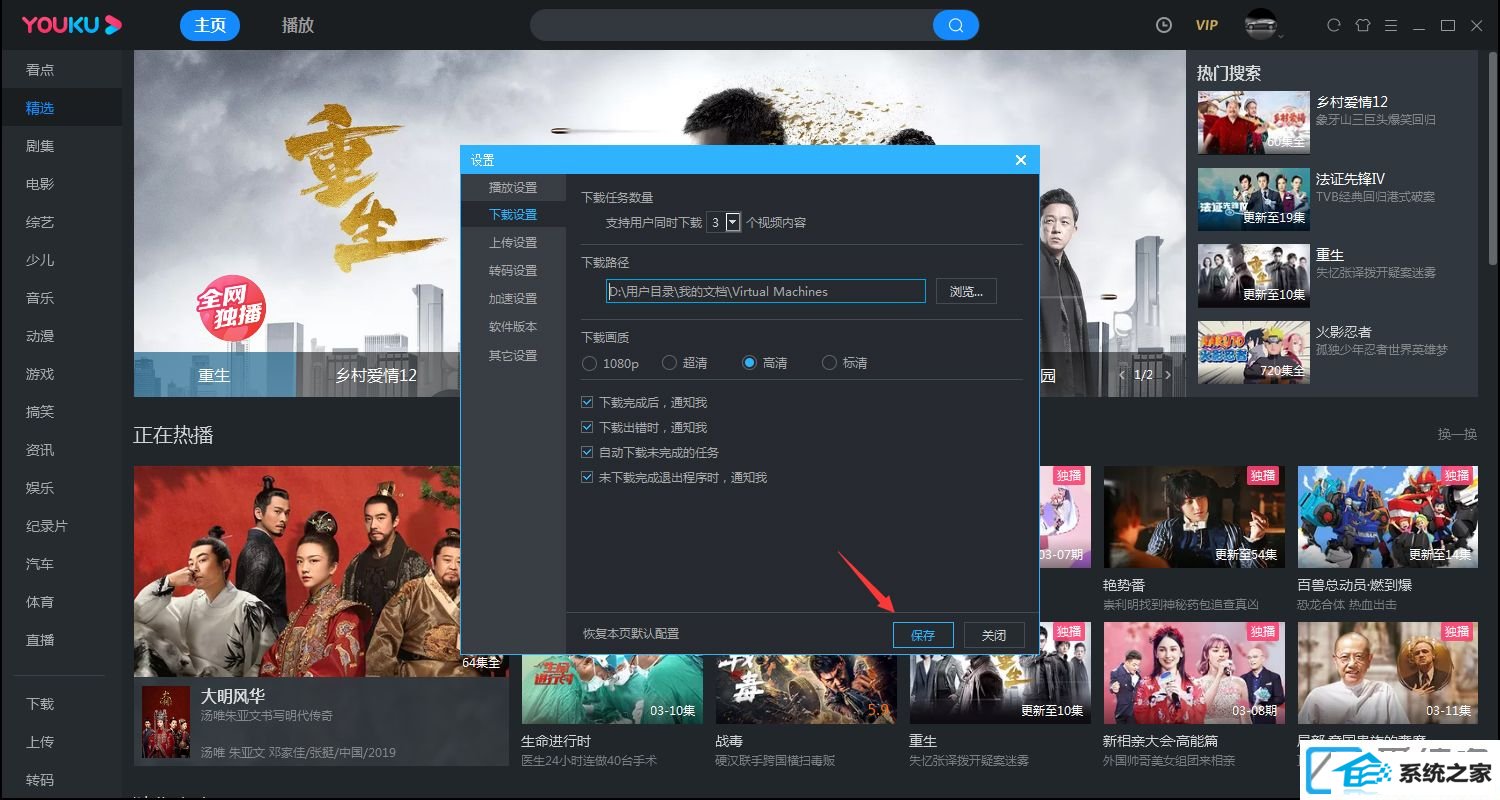Viewport: 1500px width, 800px height.
Task: Go to next banner page arrow
Action: click(x=1167, y=375)
